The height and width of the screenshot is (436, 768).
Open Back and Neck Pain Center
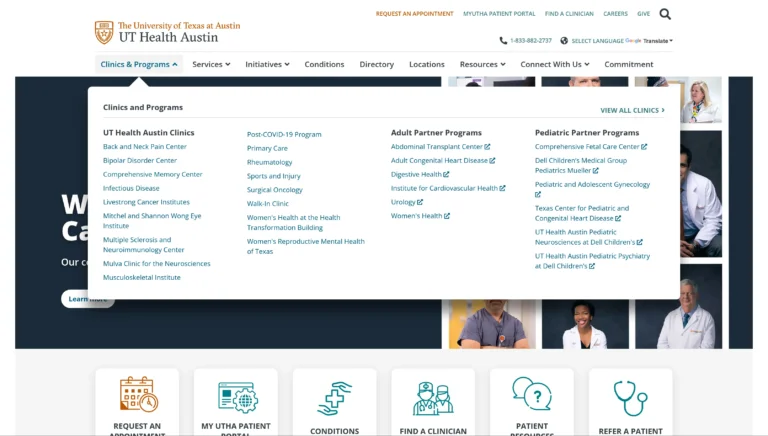coord(144,146)
